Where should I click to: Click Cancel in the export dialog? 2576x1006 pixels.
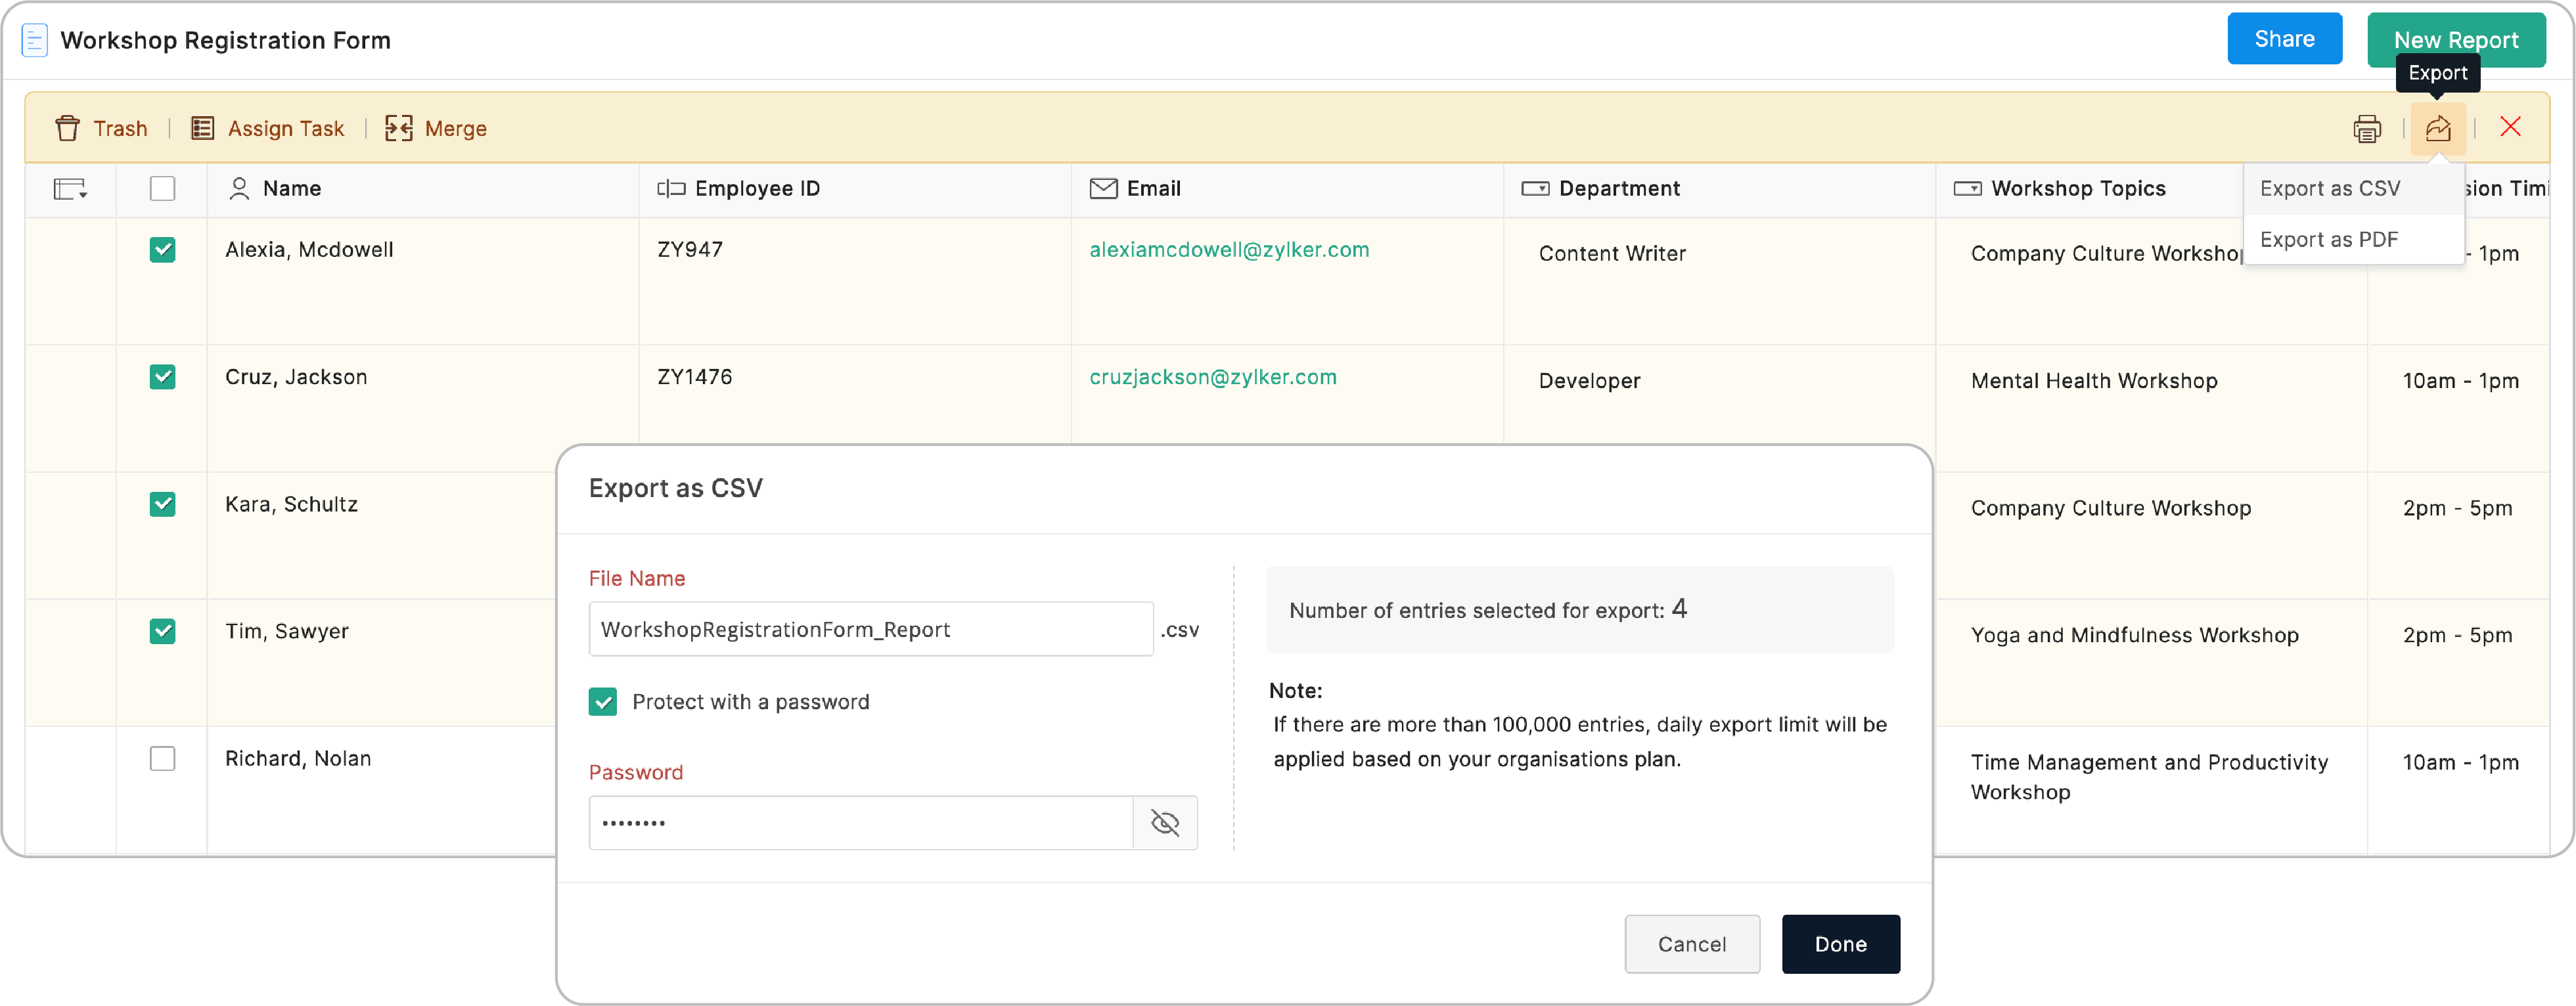point(1692,943)
